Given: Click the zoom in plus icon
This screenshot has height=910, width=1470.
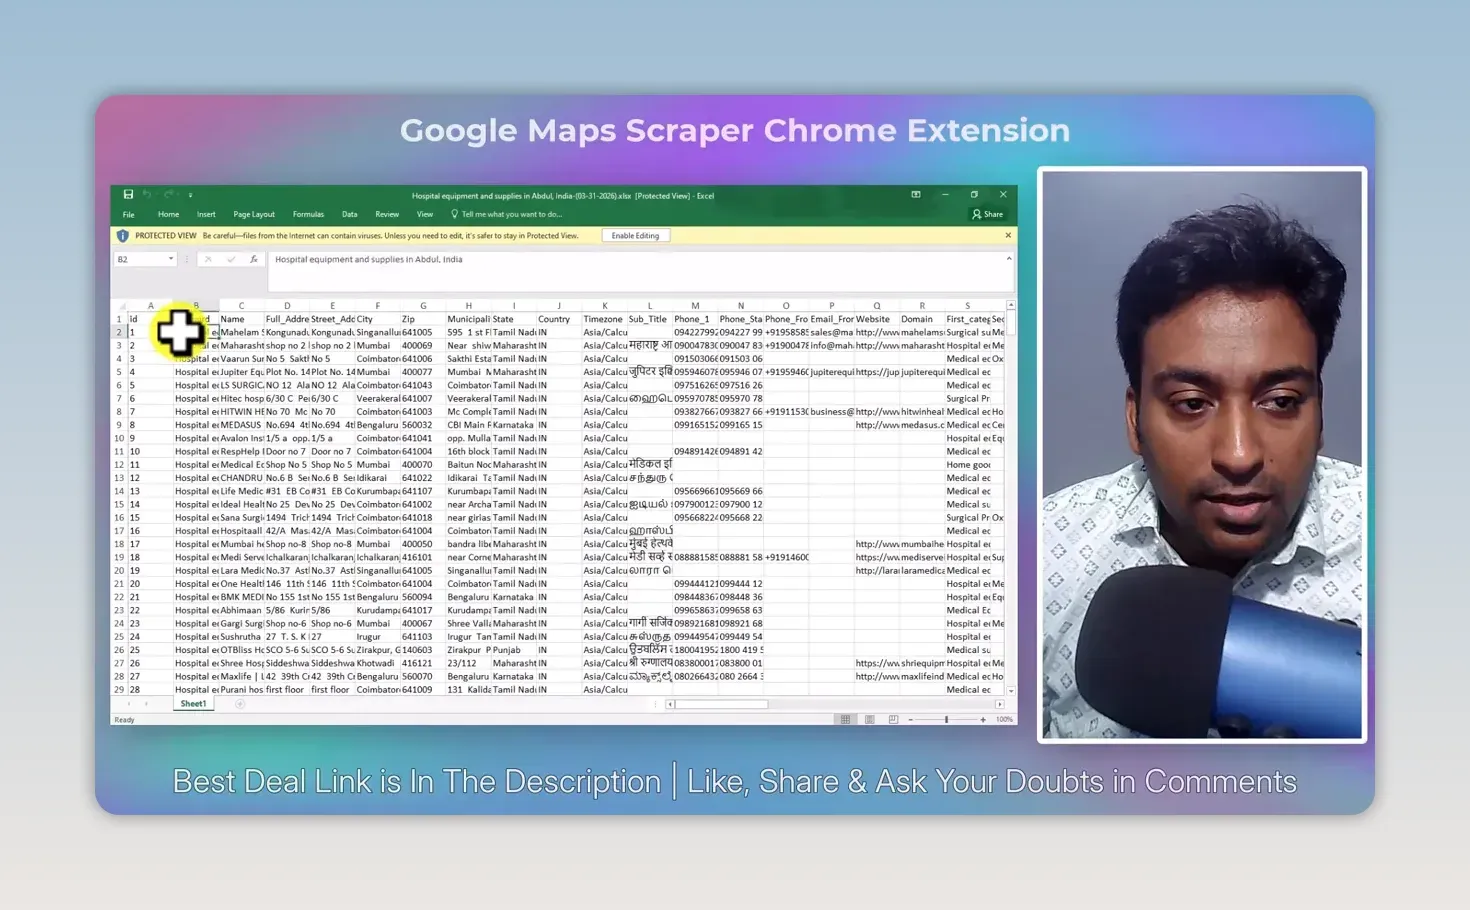Looking at the screenshot, I should click(x=983, y=719).
